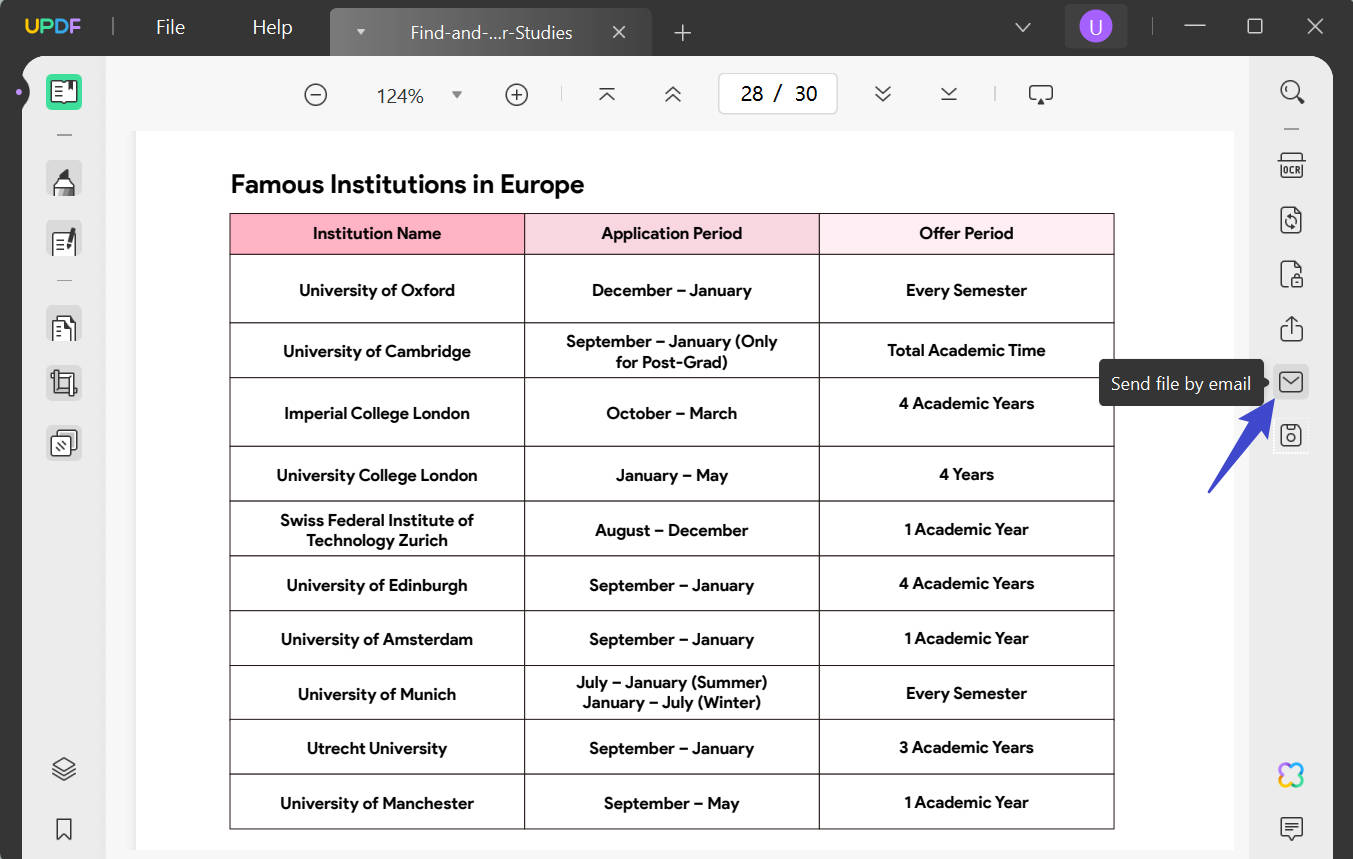Open the File menu
Screen dimensions: 1353x859
click(170, 27)
